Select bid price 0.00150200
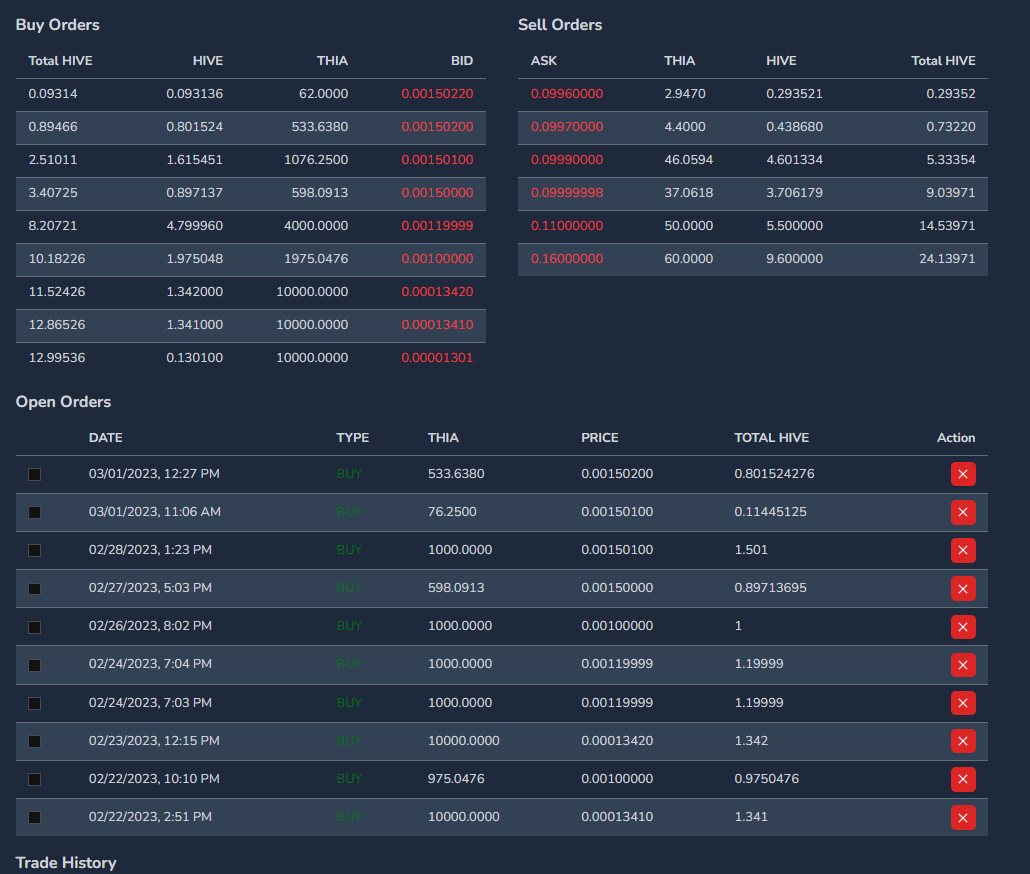This screenshot has height=874, width=1030. (x=437, y=127)
